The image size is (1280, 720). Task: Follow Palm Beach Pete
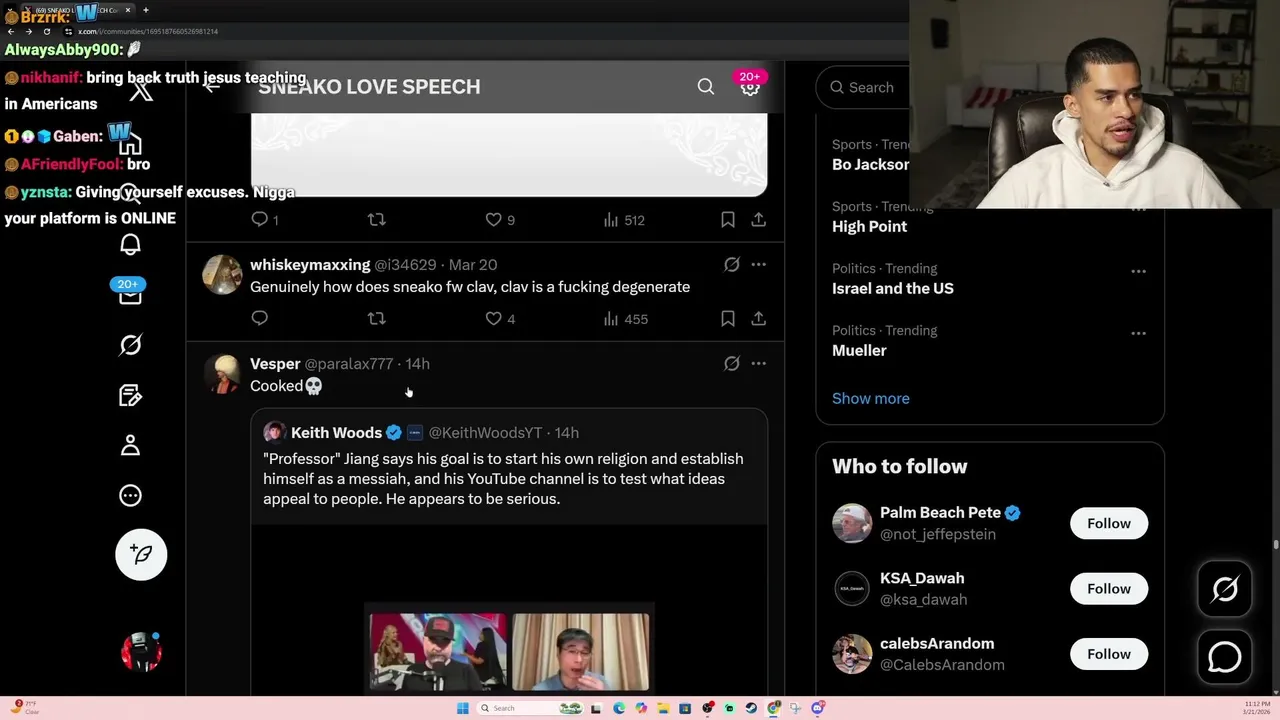click(1109, 523)
